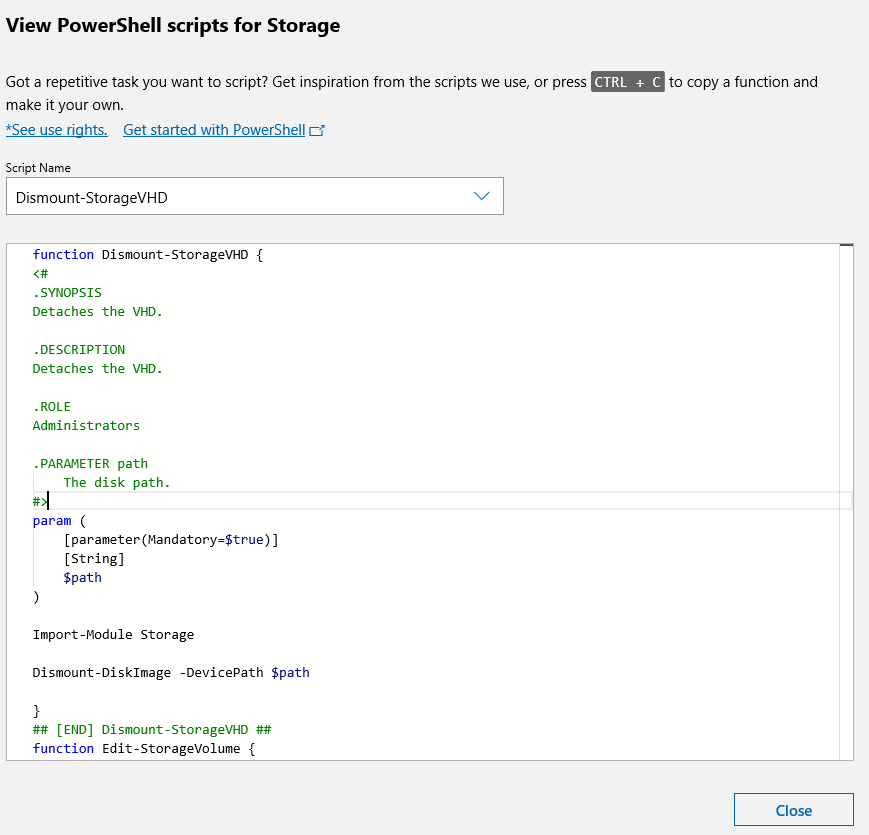Open the Script Name dropdown
The image size is (869, 835).
click(x=254, y=196)
